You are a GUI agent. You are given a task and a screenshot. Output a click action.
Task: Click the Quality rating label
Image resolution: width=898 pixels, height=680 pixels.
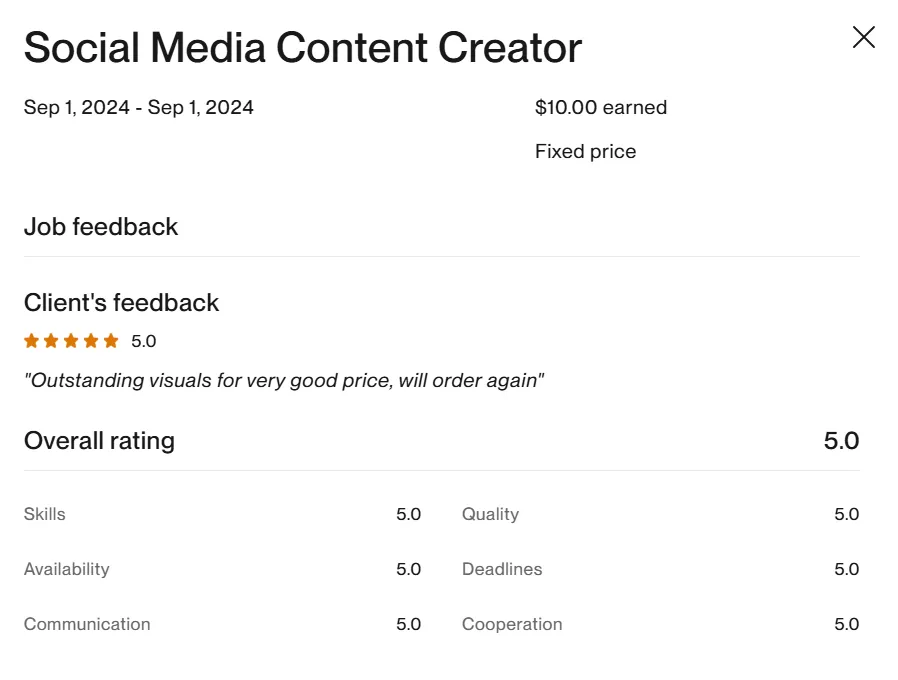tap(490, 514)
